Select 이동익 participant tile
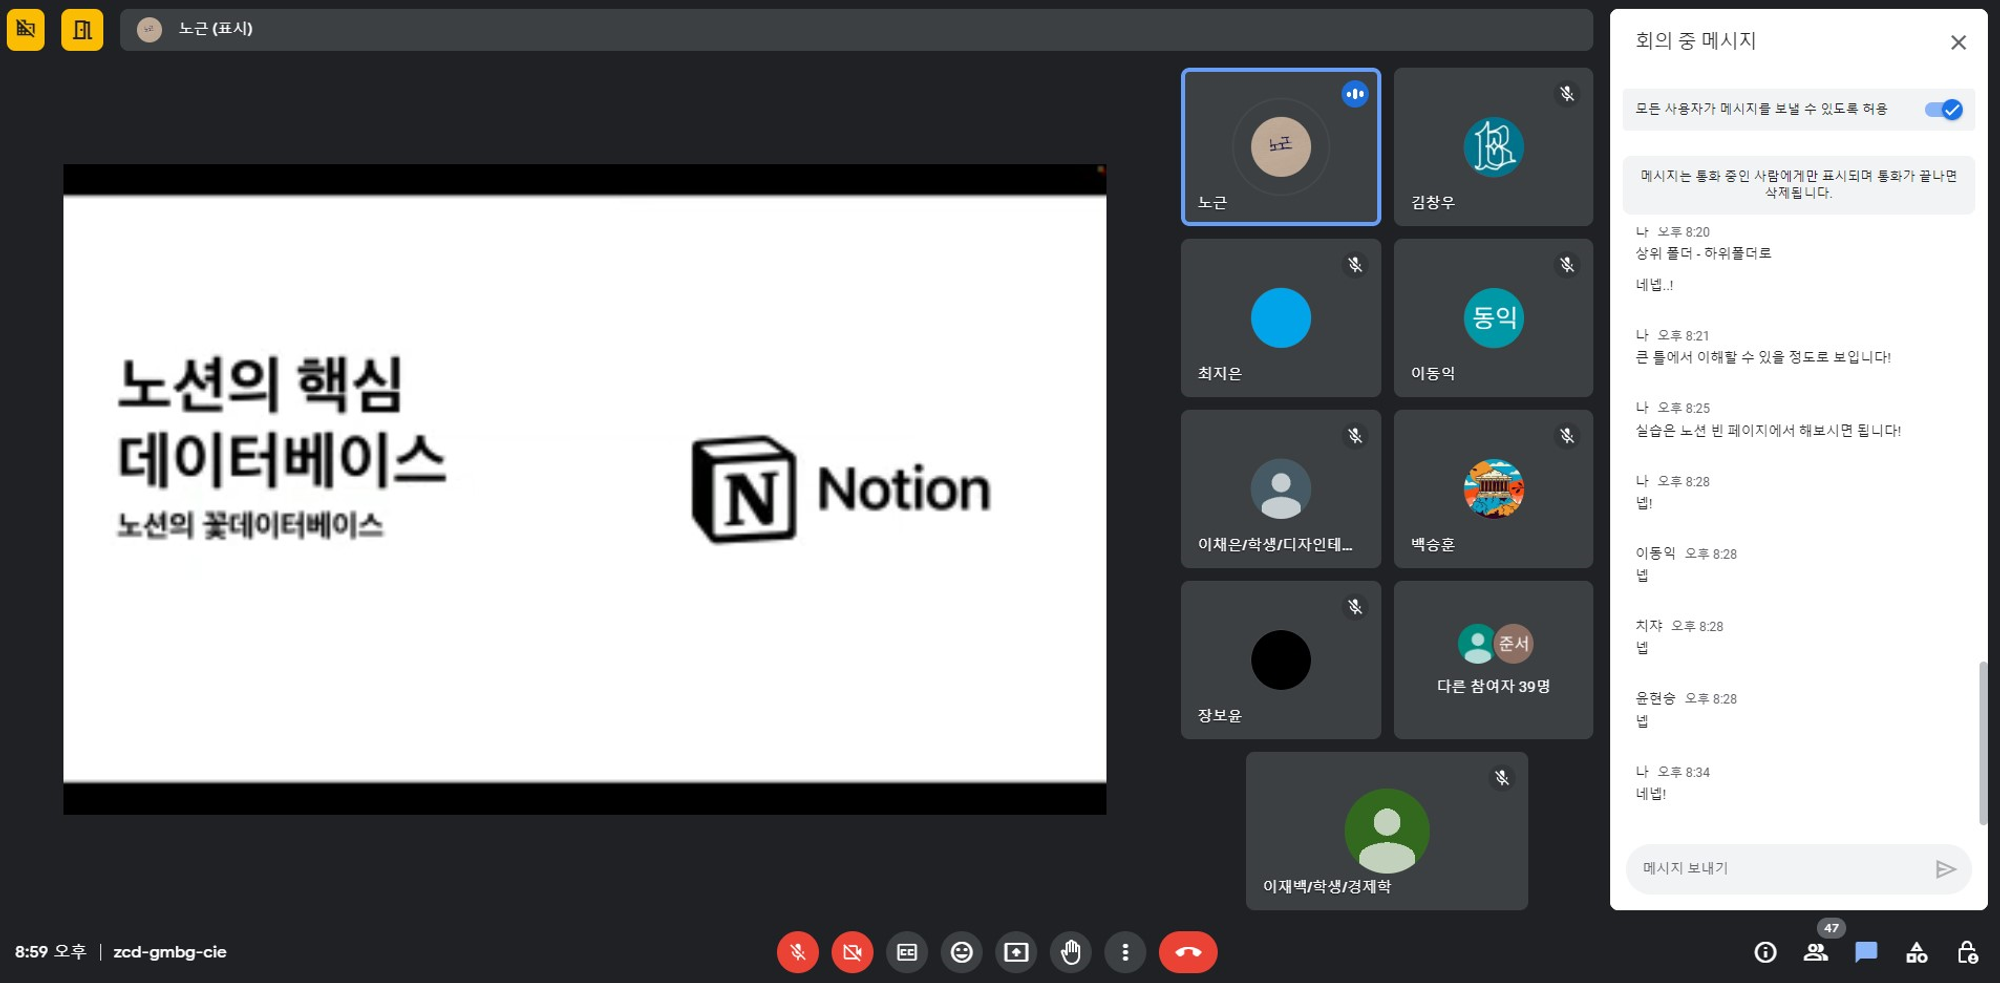This screenshot has width=2000, height=983. (x=1493, y=318)
